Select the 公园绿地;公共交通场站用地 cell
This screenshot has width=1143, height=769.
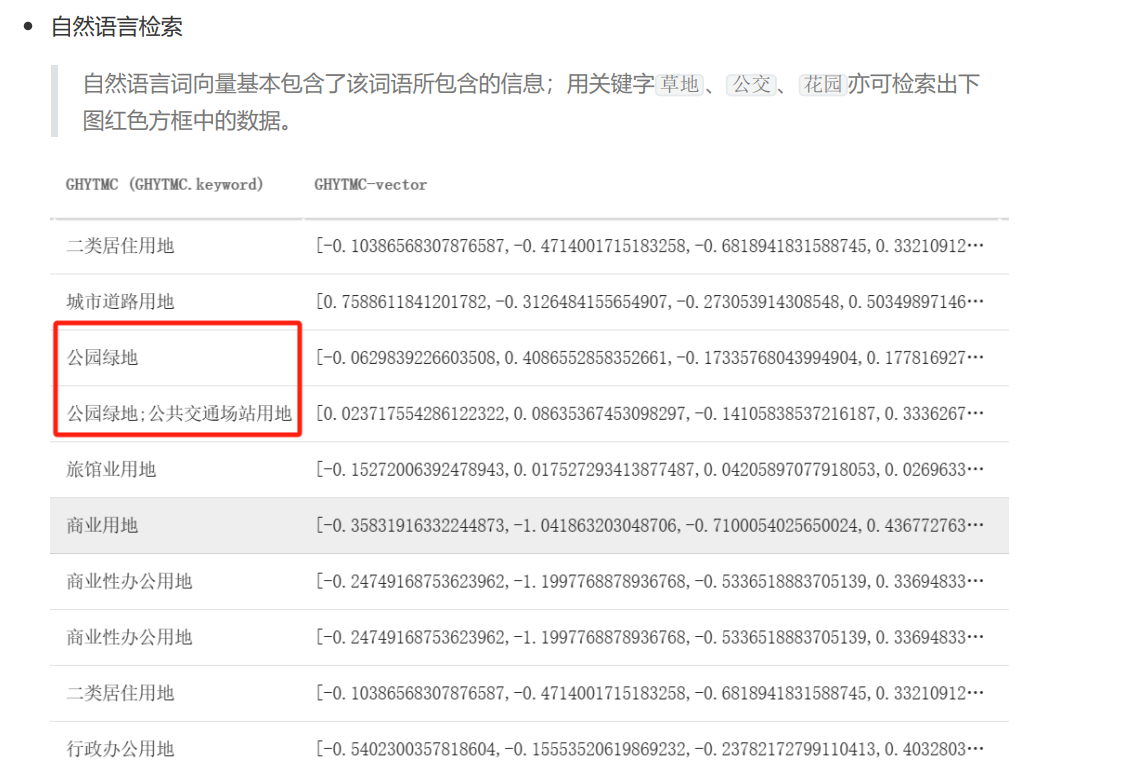pos(179,414)
